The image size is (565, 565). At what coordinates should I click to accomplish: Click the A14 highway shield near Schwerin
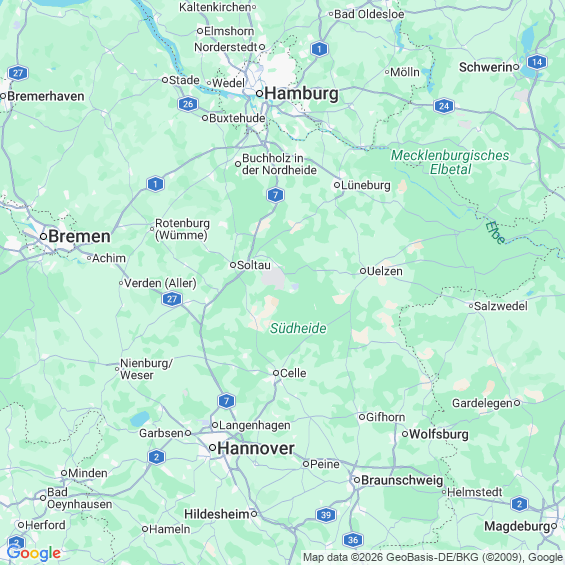coord(537,62)
